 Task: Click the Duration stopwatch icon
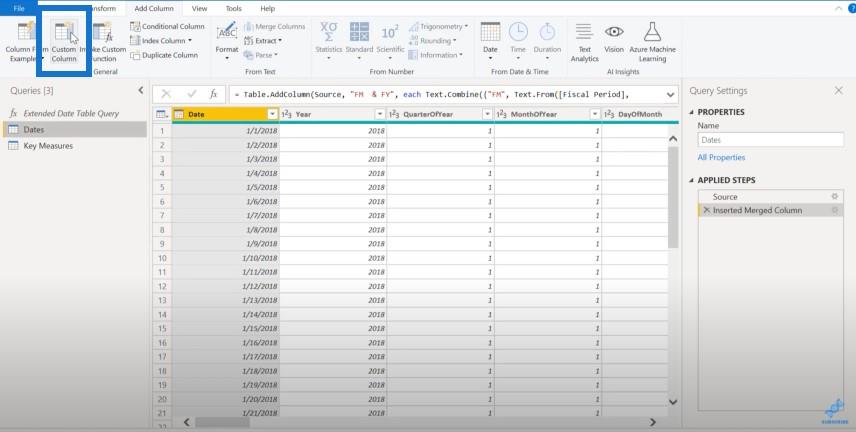point(547,32)
